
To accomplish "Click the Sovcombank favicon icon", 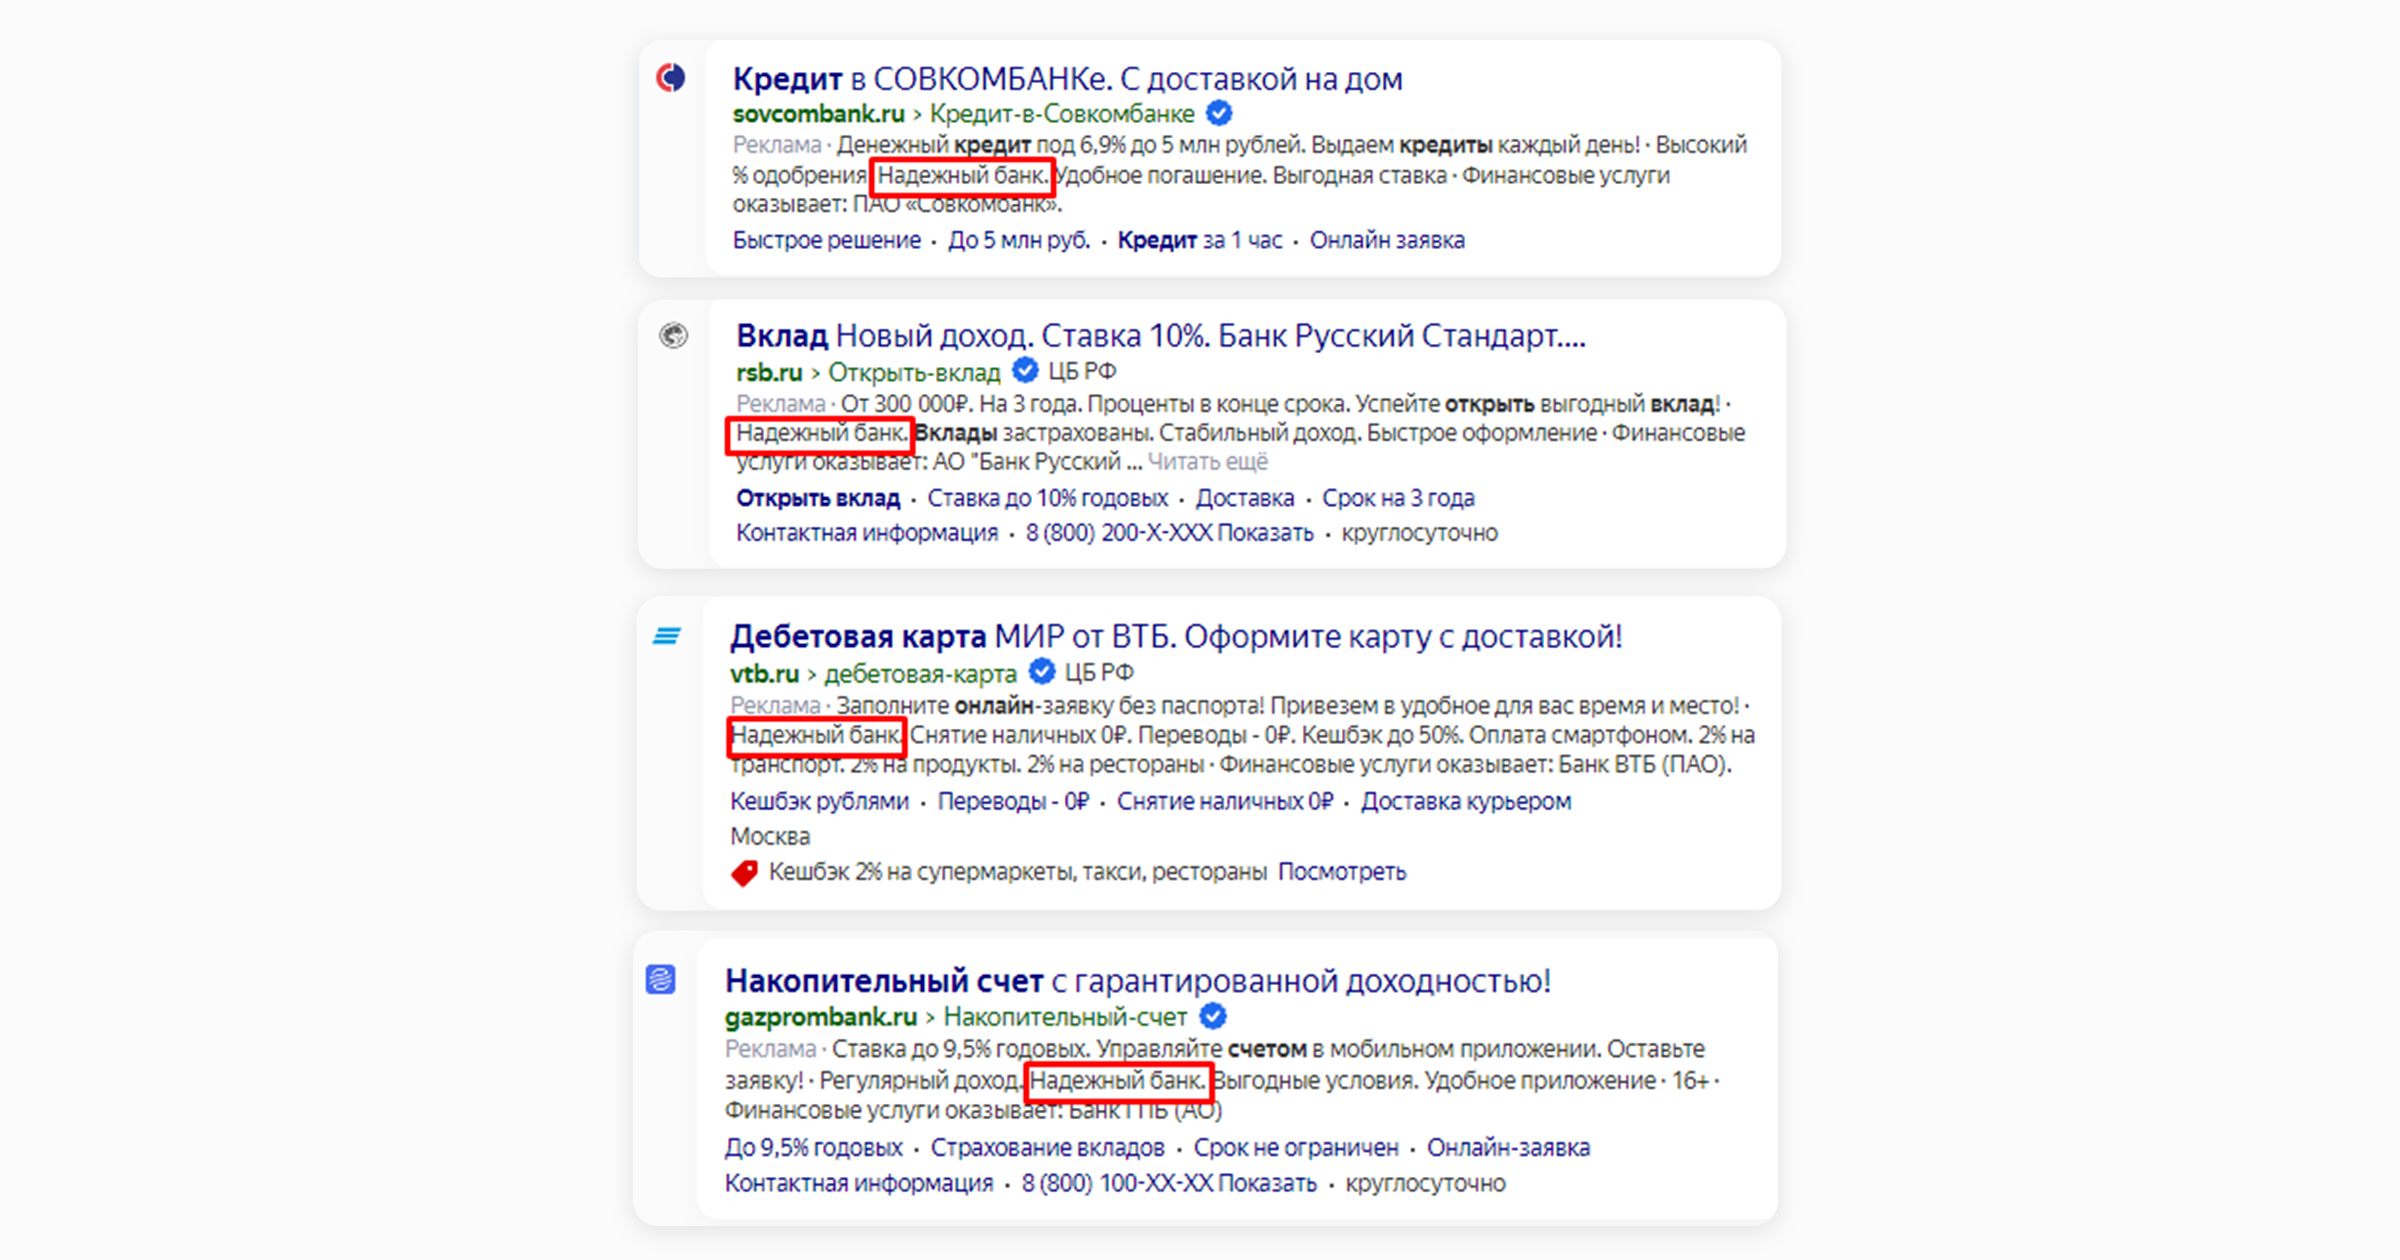I will [x=671, y=77].
